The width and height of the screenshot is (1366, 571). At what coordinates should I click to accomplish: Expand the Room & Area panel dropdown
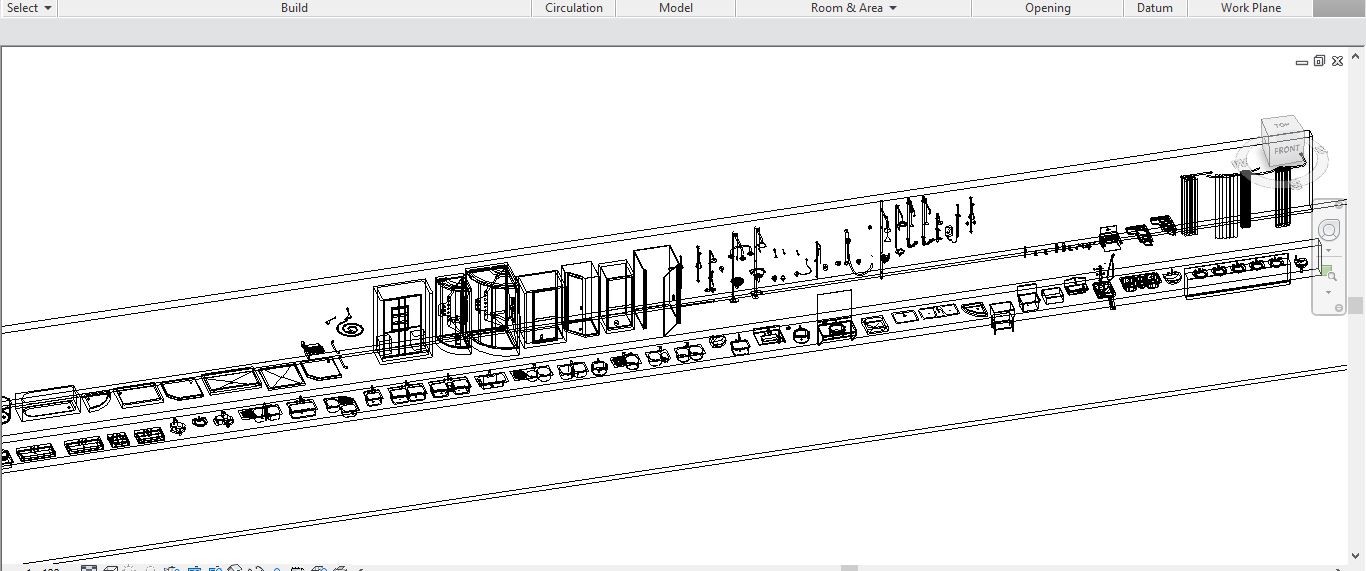click(892, 8)
